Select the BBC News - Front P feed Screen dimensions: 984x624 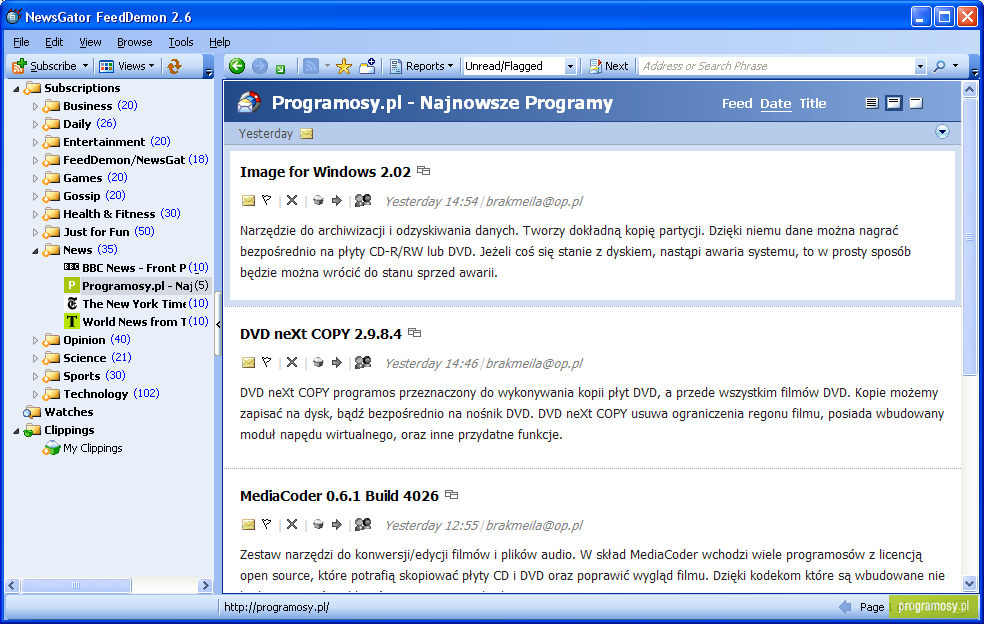click(x=136, y=268)
